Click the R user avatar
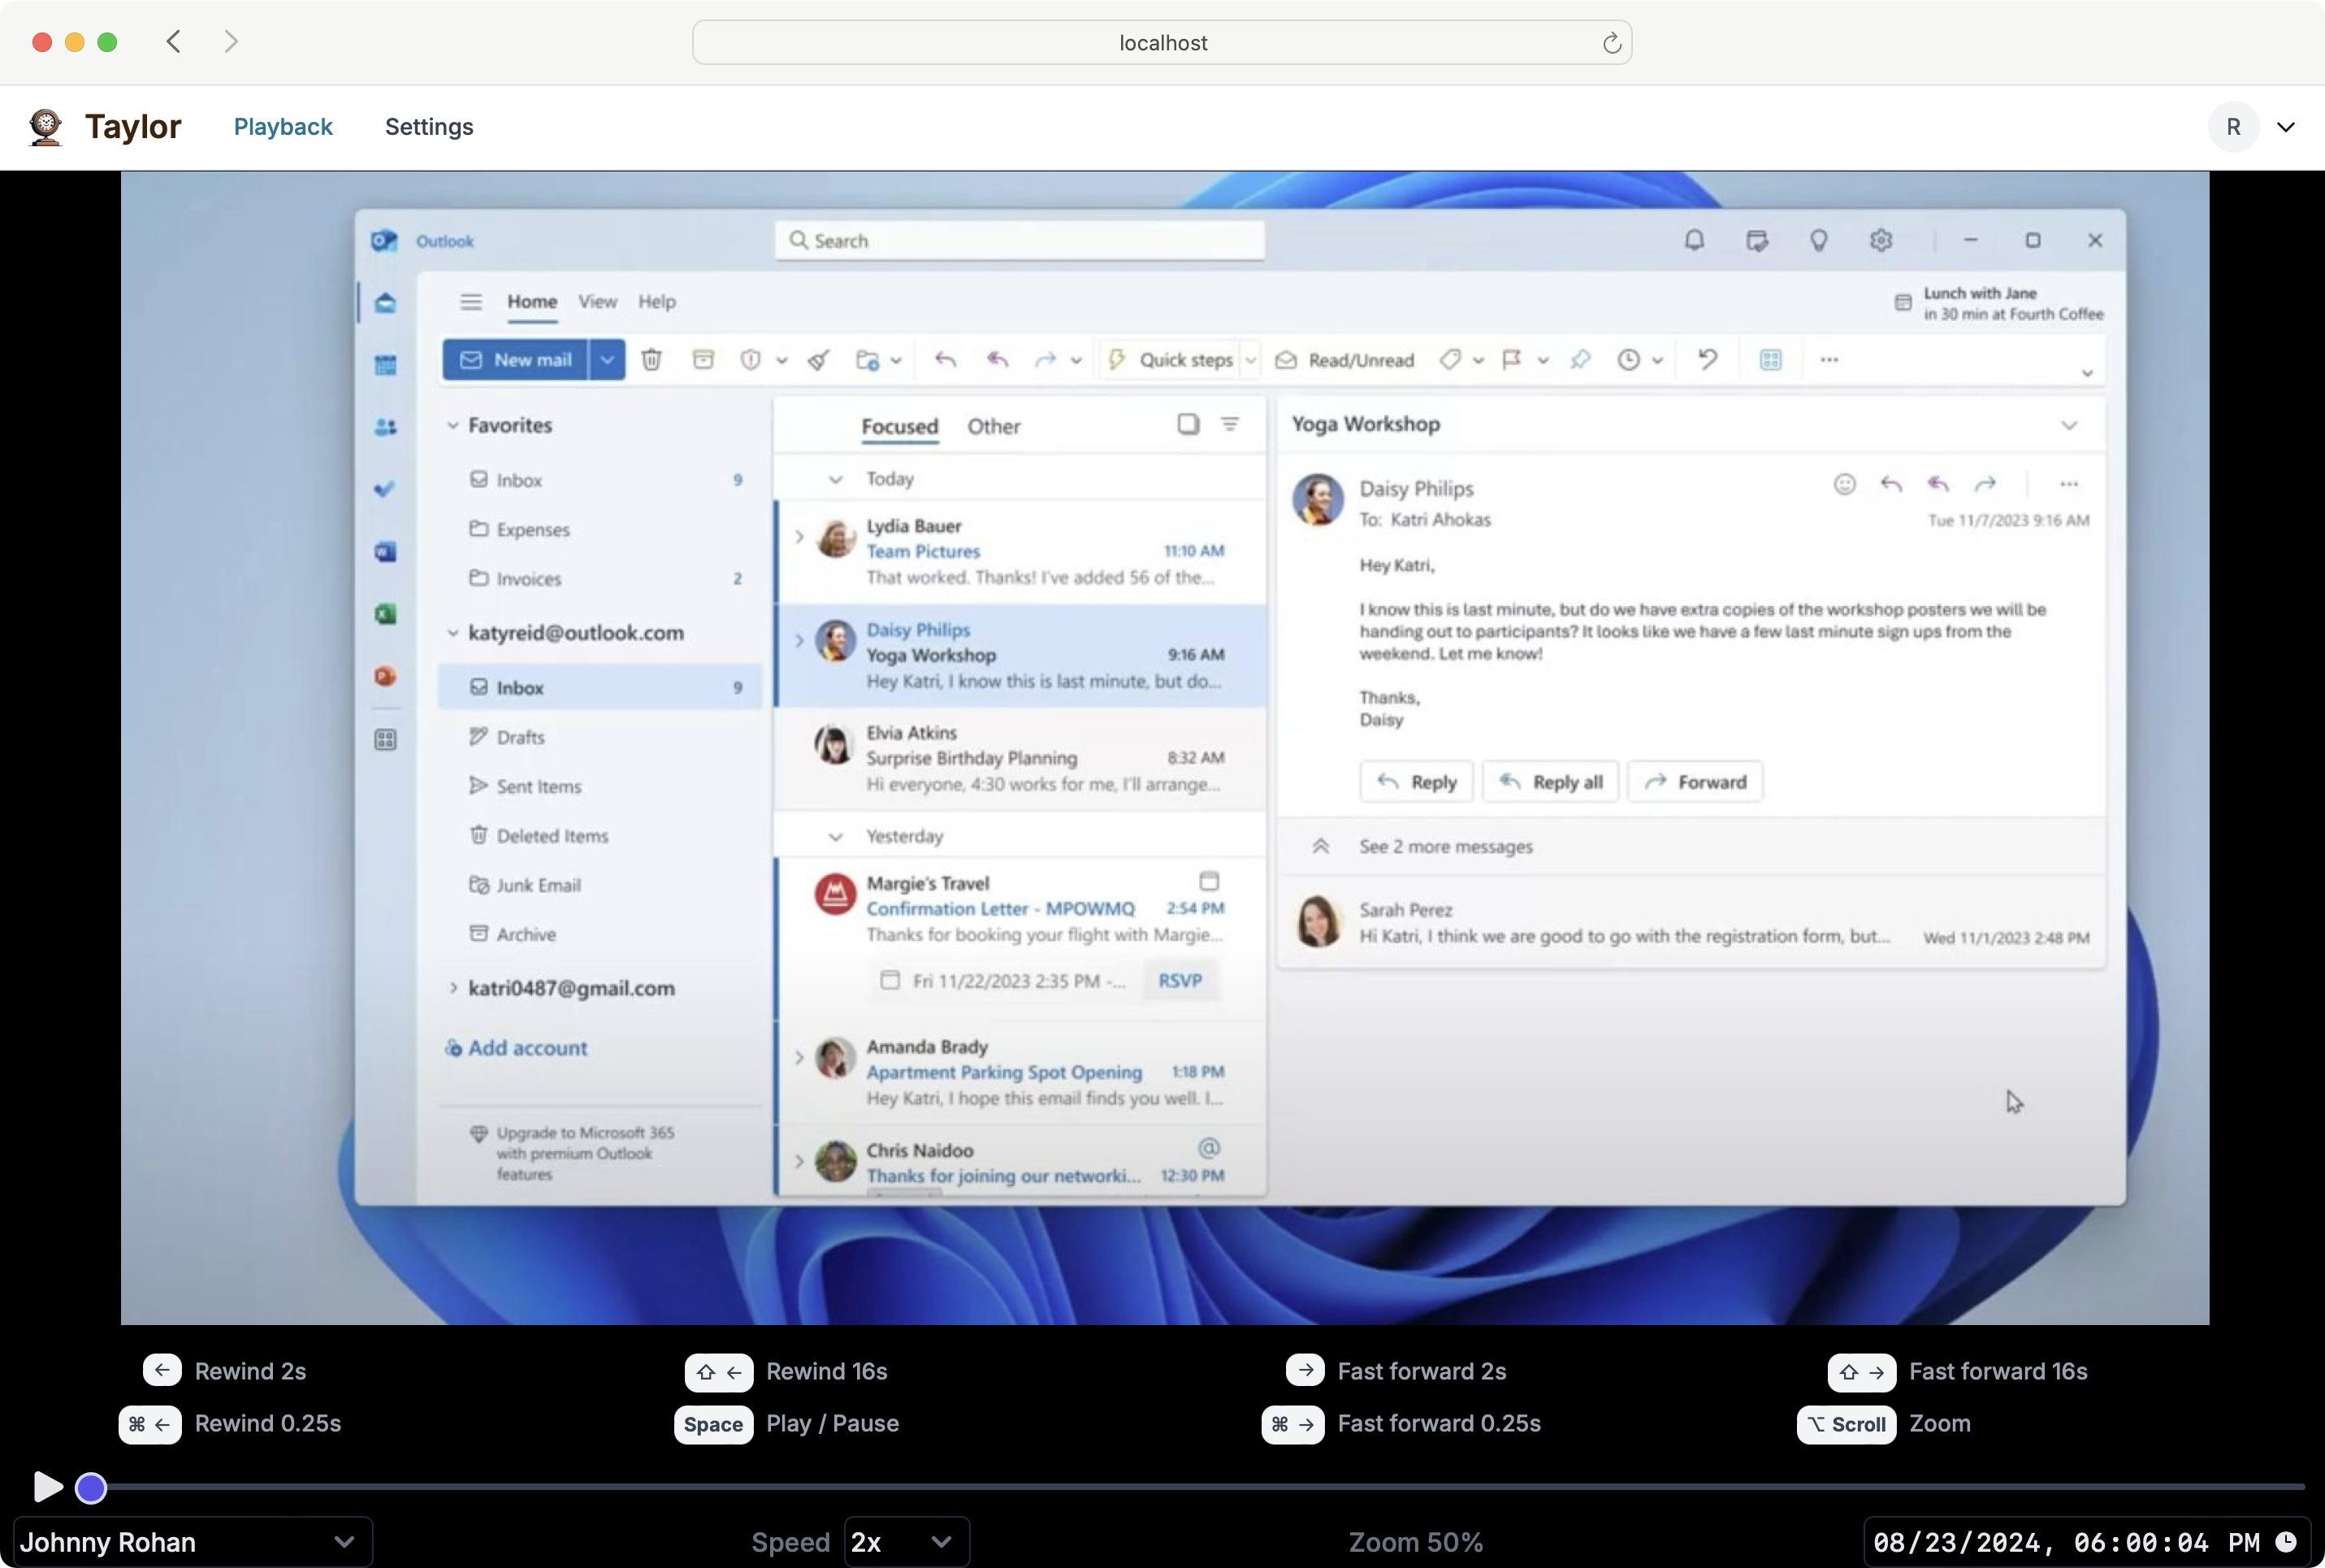 pos(2233,127)
